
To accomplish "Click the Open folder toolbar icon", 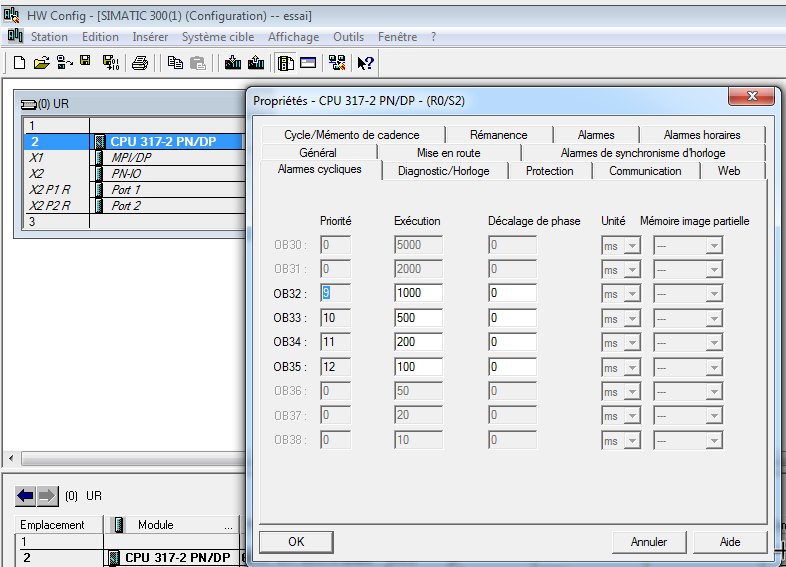I will coord(41,63).
